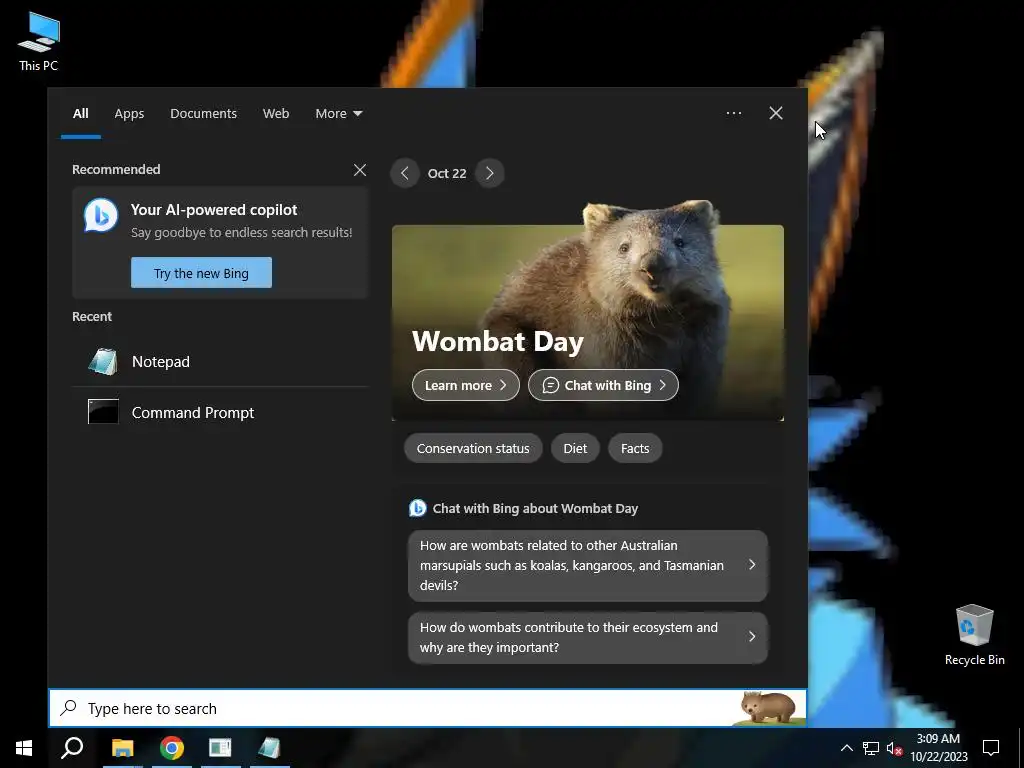Viewport: 1024px width, 768px height.
Task: Click Learn more about Wombat Day
Action: pyautogui.click(x=466, y=385)
